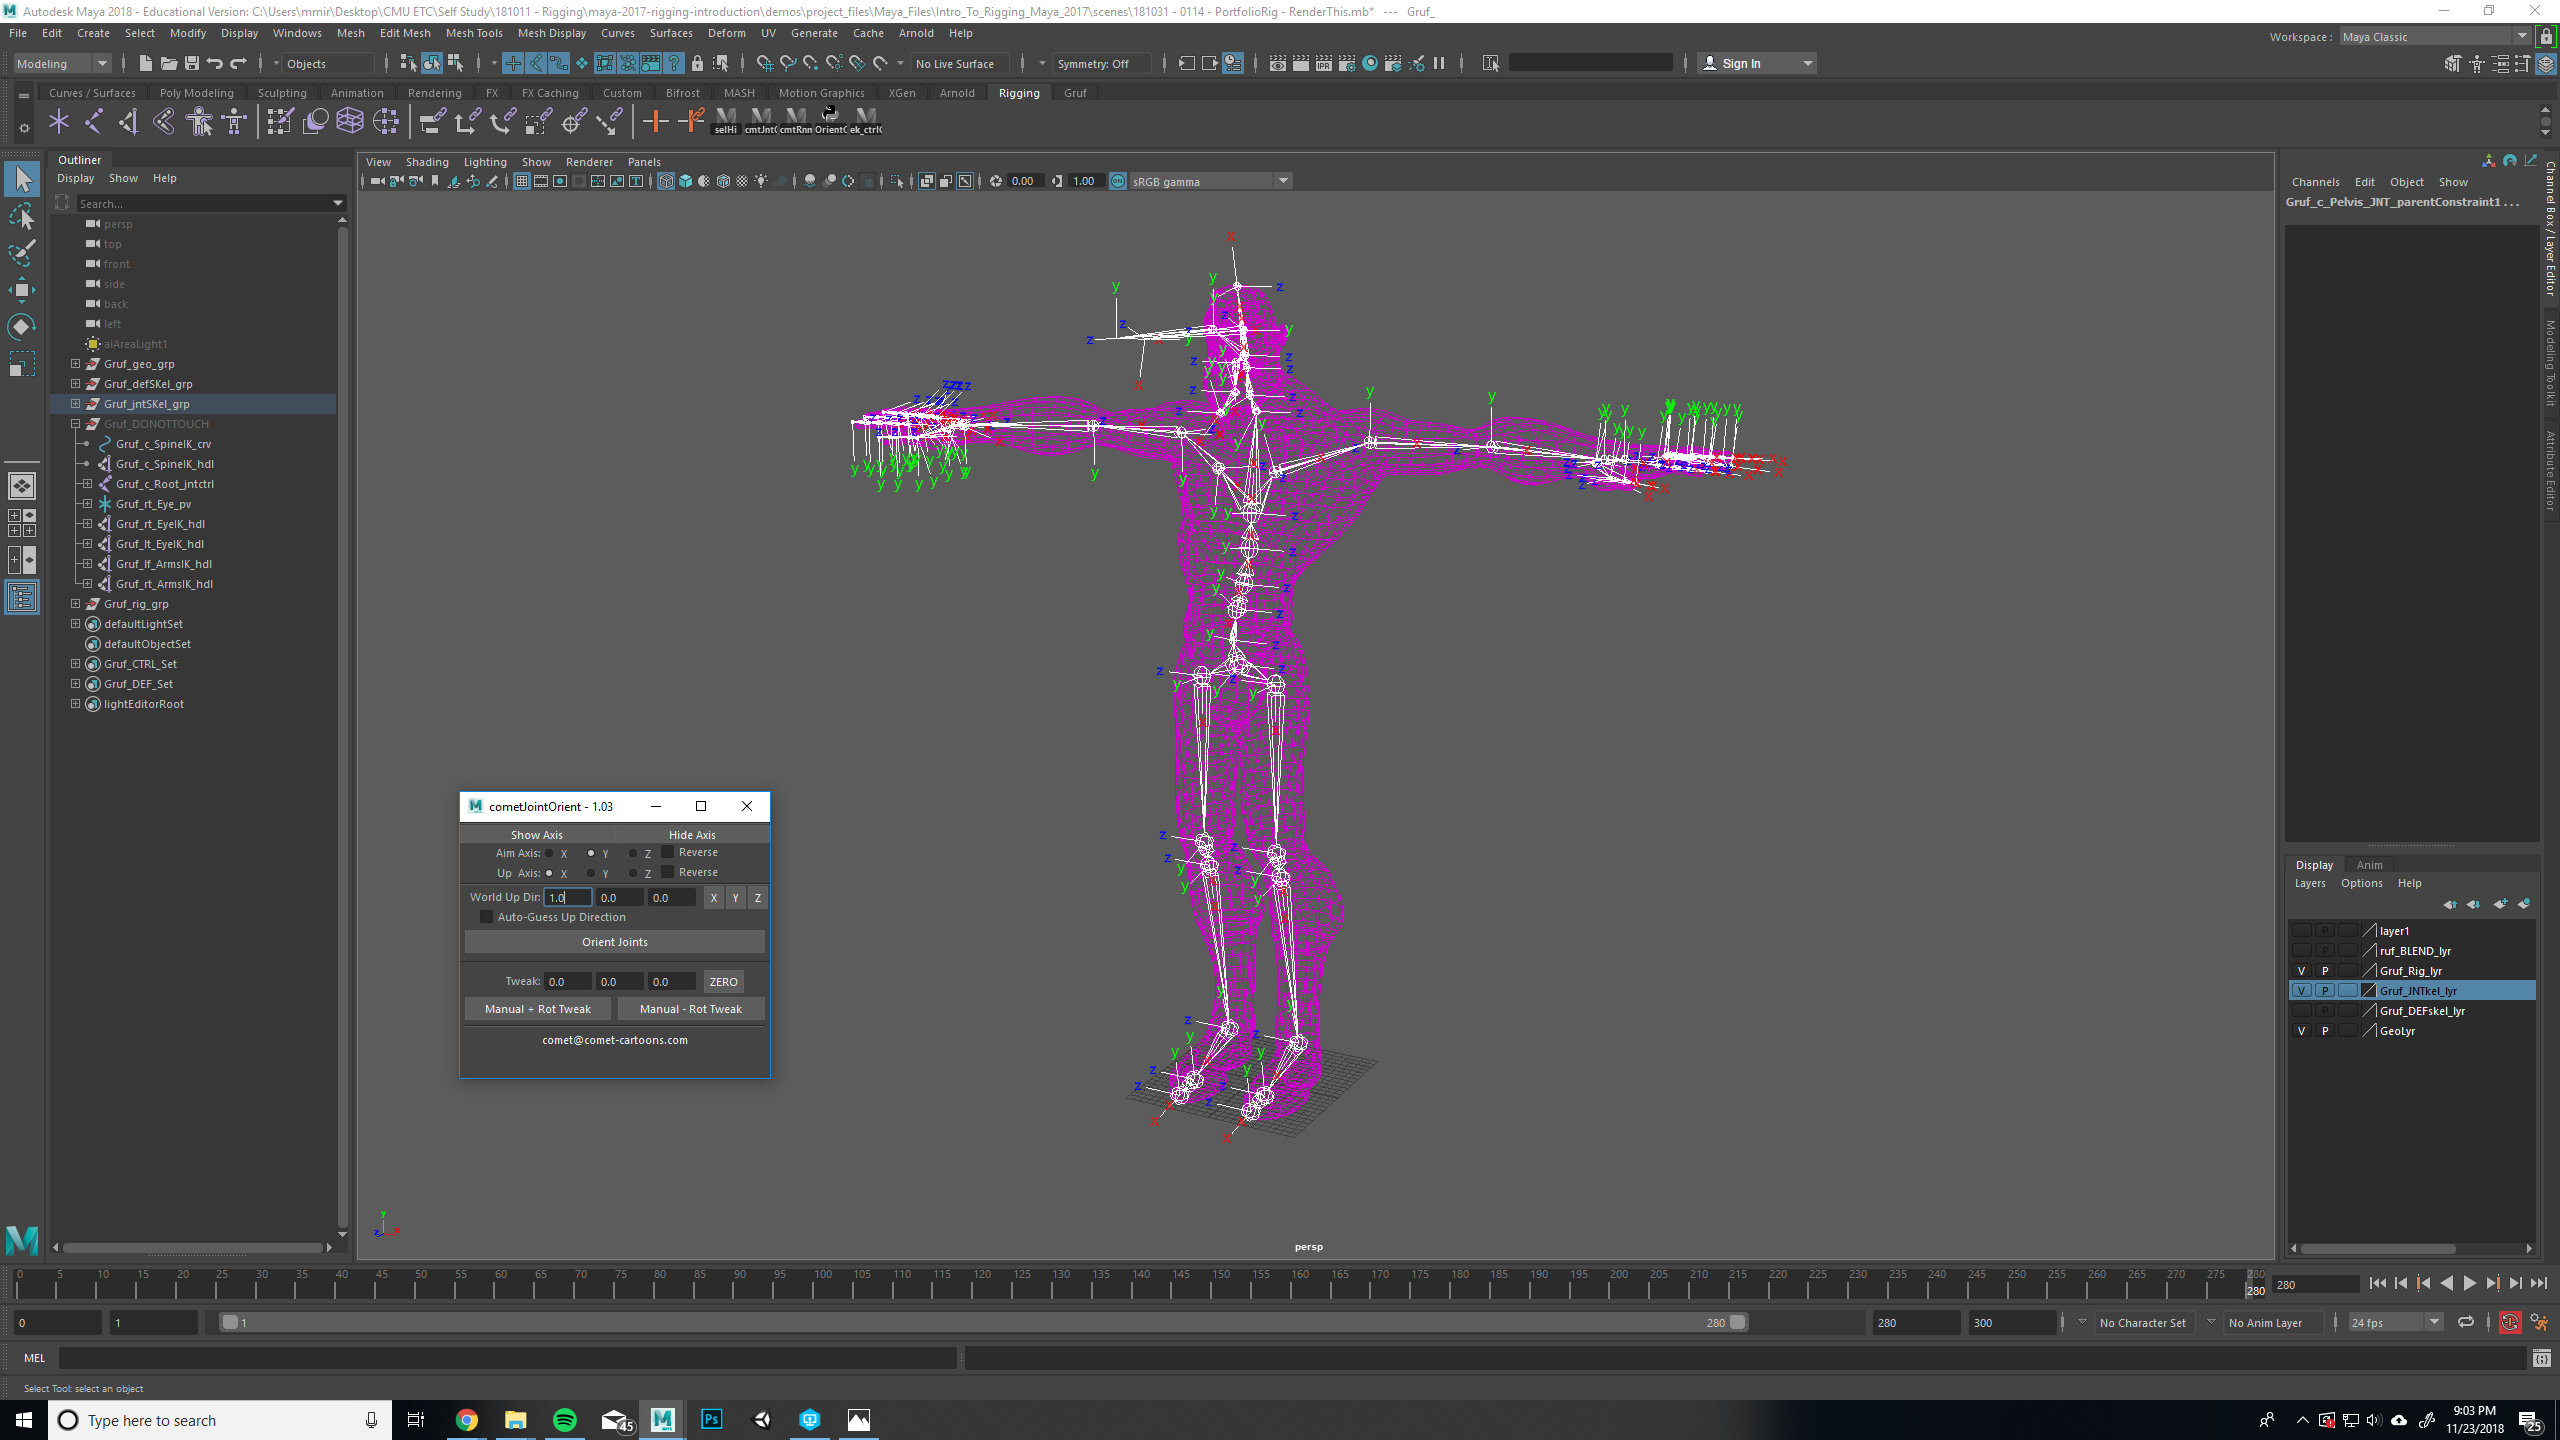Viewport: 2560px width, 1440px height.
Task: Open the sRGB gamma view transform dropdown
Action: pyautogui.click(x=1283, y=181)
